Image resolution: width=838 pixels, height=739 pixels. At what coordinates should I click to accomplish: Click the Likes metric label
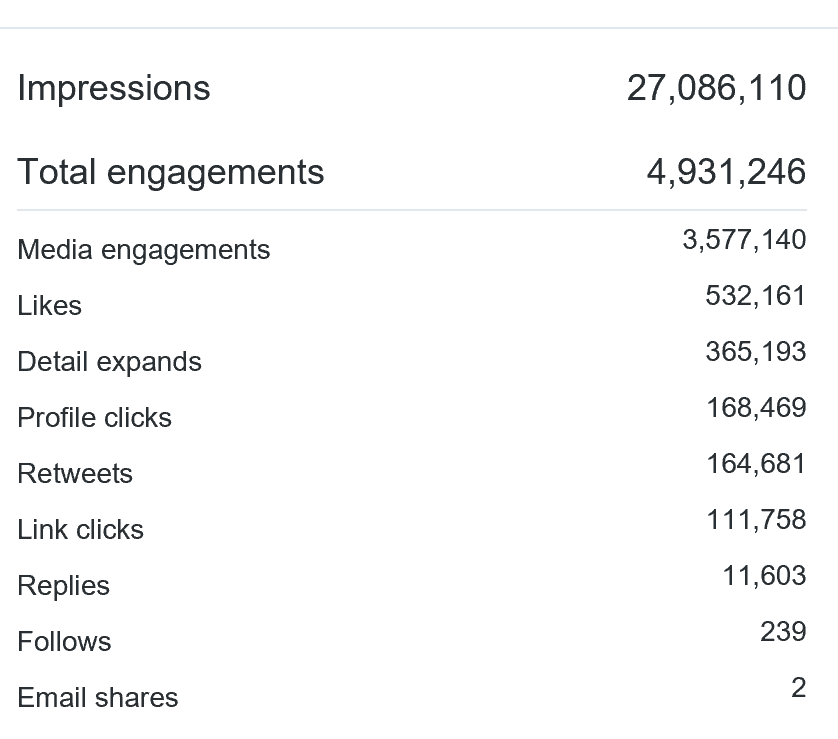tap(50, 305)
